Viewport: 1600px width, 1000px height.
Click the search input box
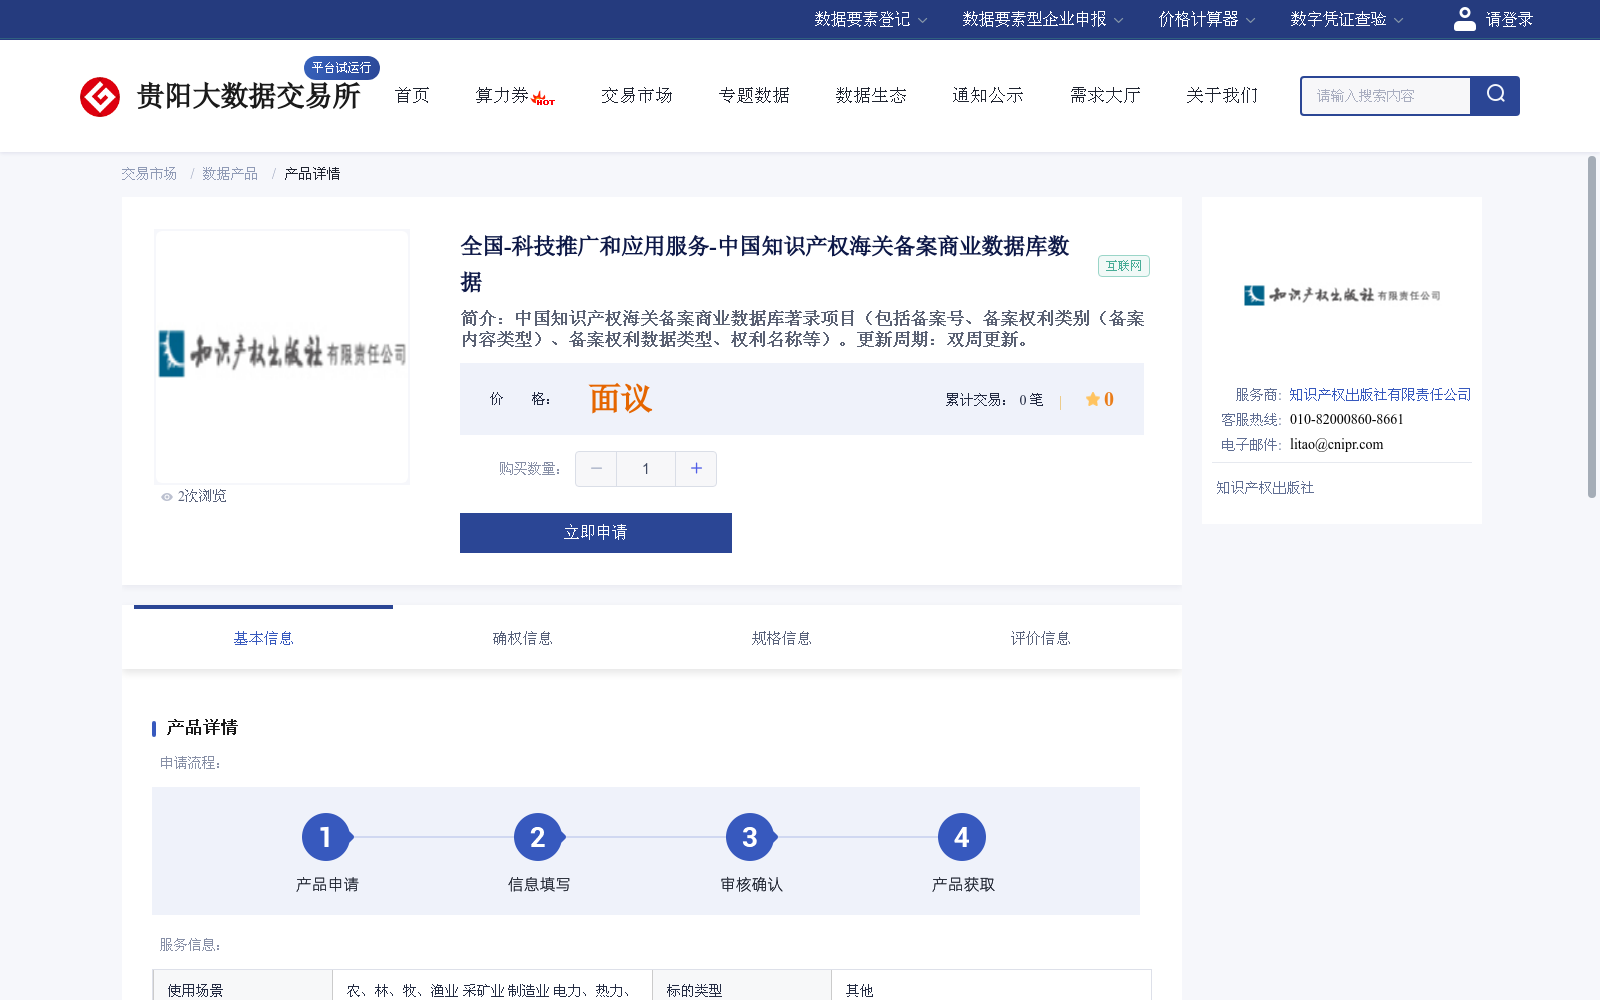(x=1386, y=96)
